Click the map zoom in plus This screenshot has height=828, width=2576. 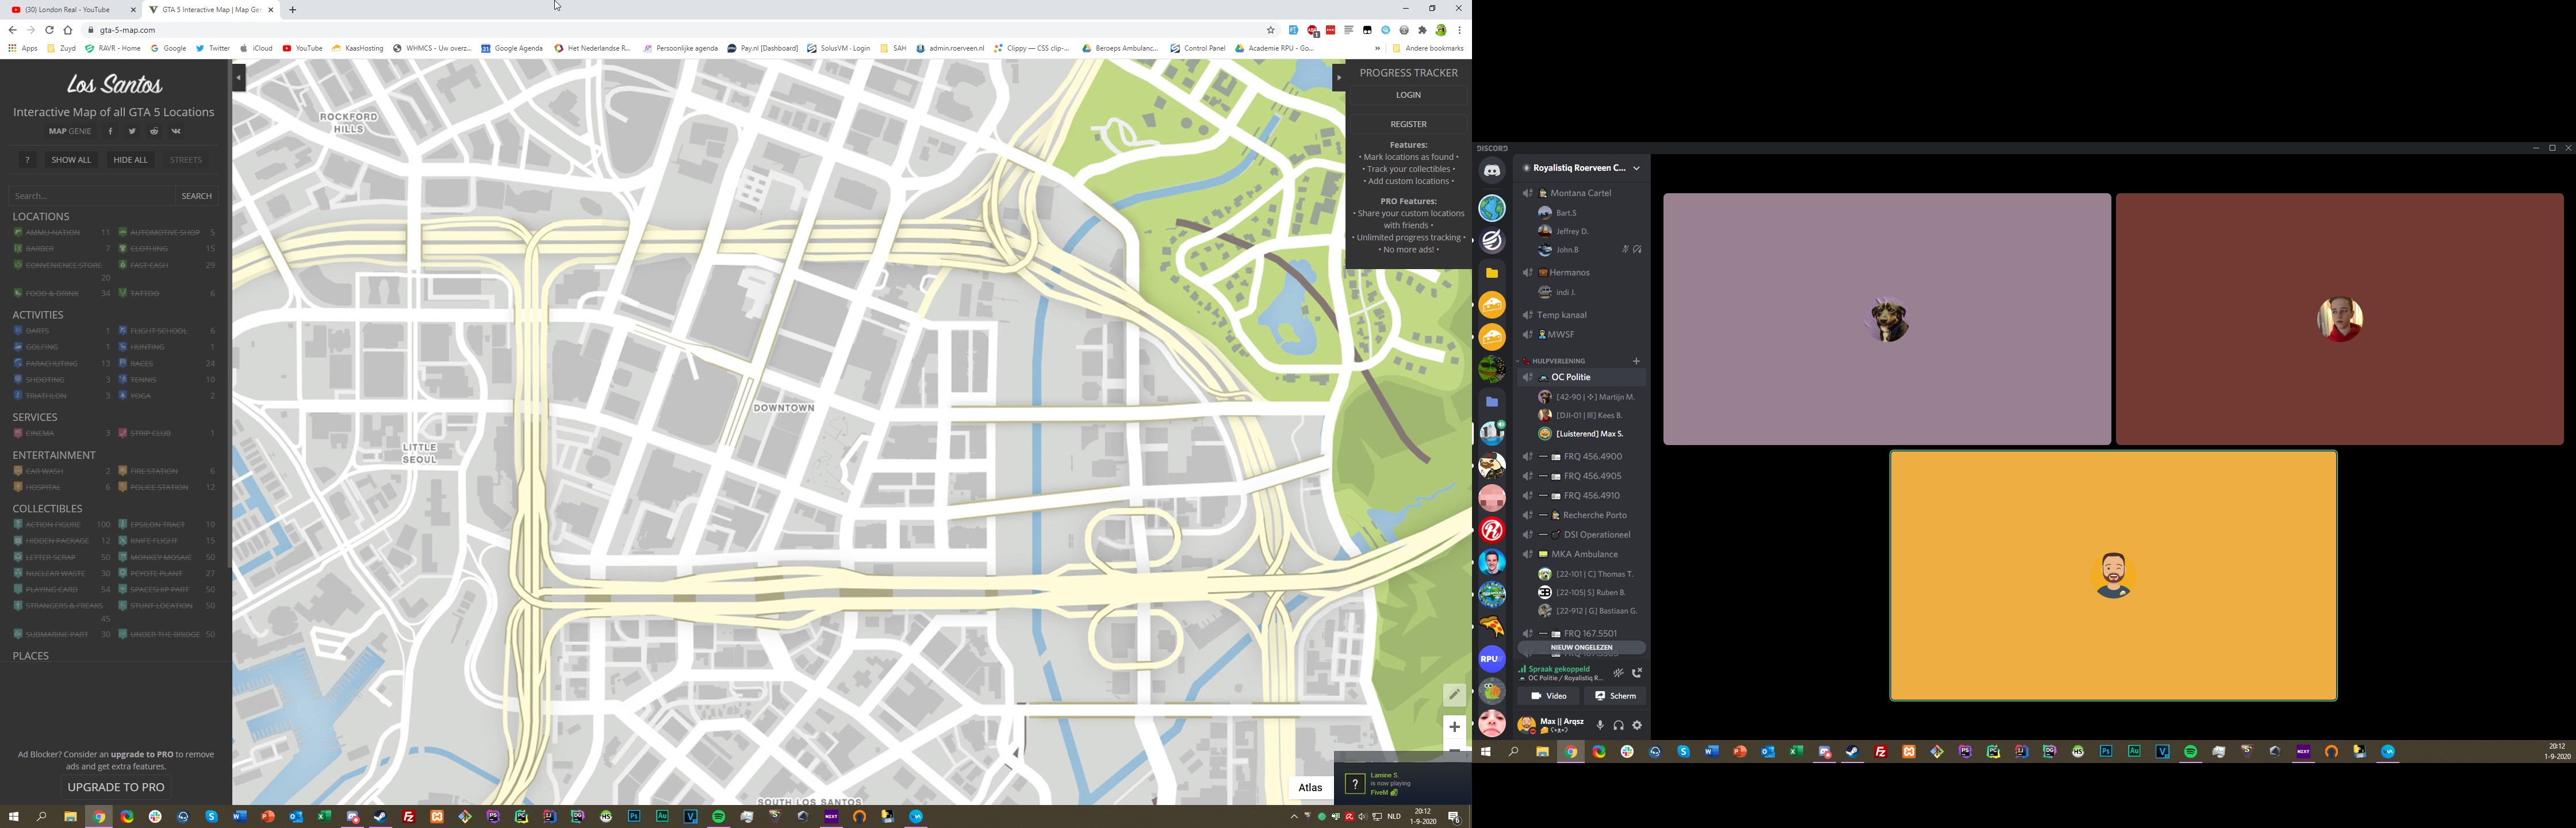click(x=1454, y=727)
